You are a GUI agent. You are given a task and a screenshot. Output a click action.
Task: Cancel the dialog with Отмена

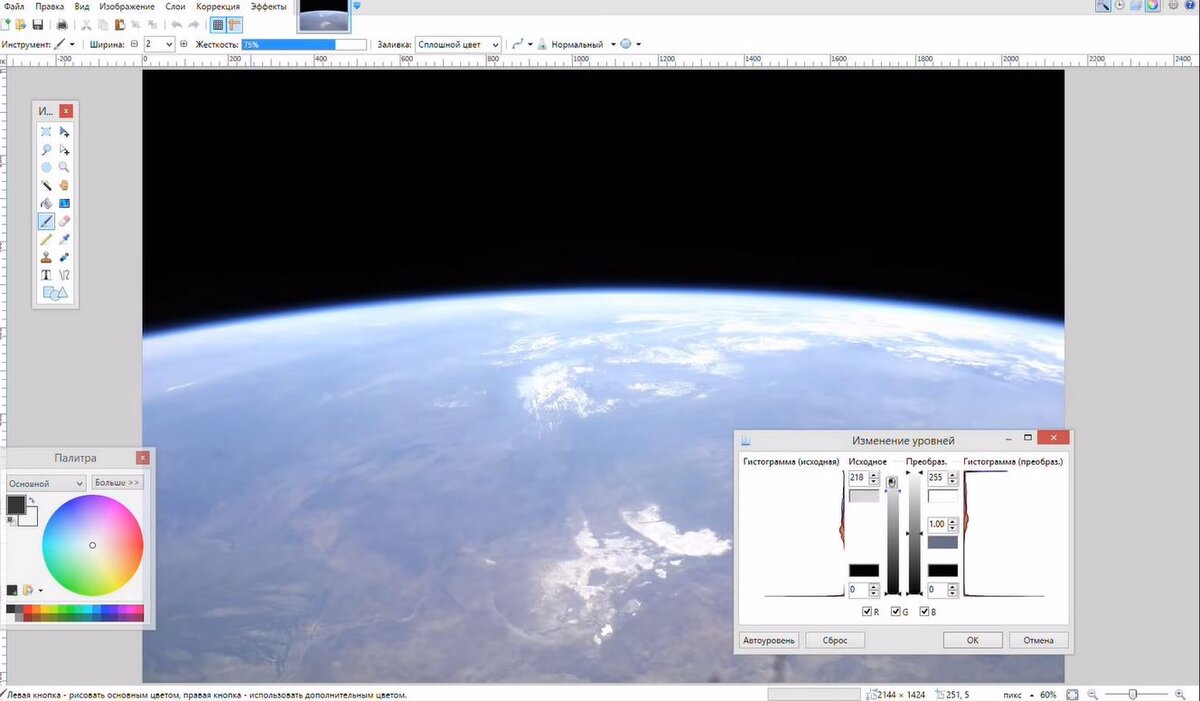[x=1038, y=640]
